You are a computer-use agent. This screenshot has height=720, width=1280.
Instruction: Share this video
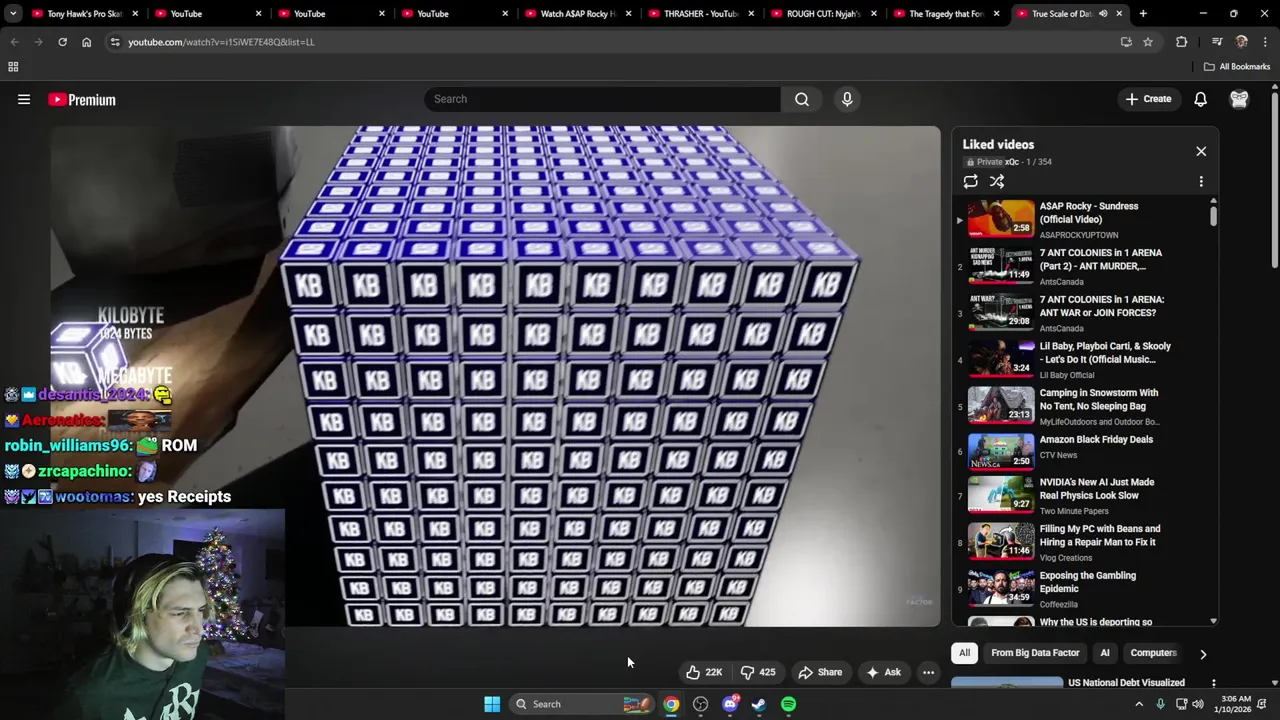click(x=820, y=672)
